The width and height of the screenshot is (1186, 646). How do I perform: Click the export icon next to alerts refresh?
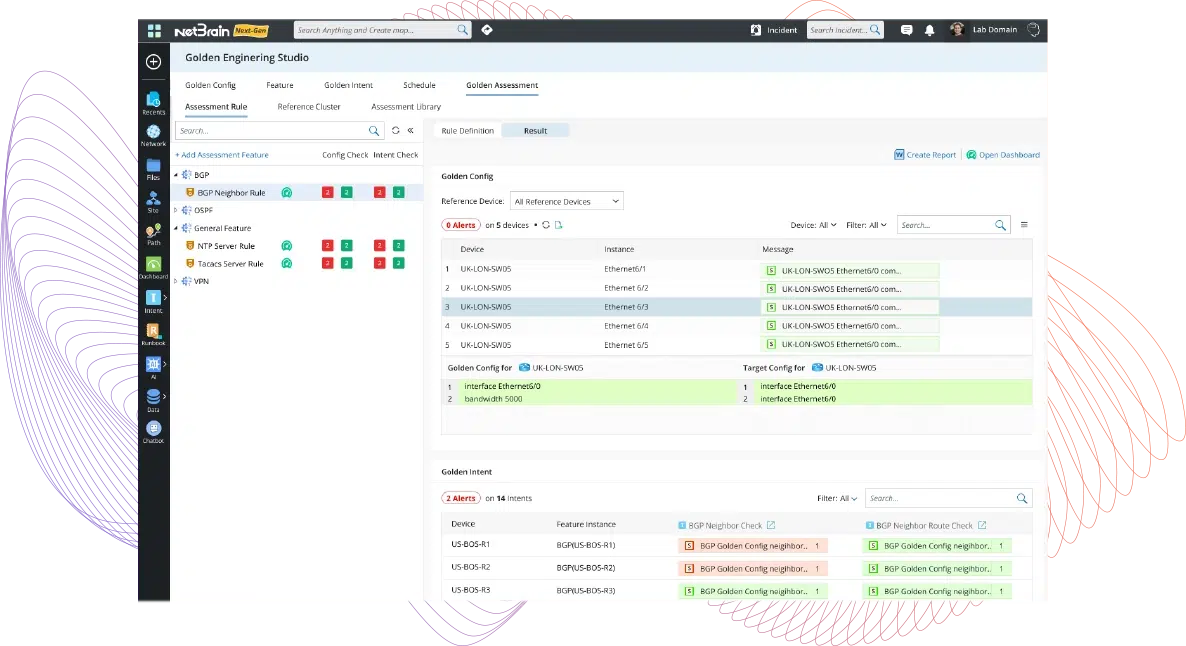(559, 225)
